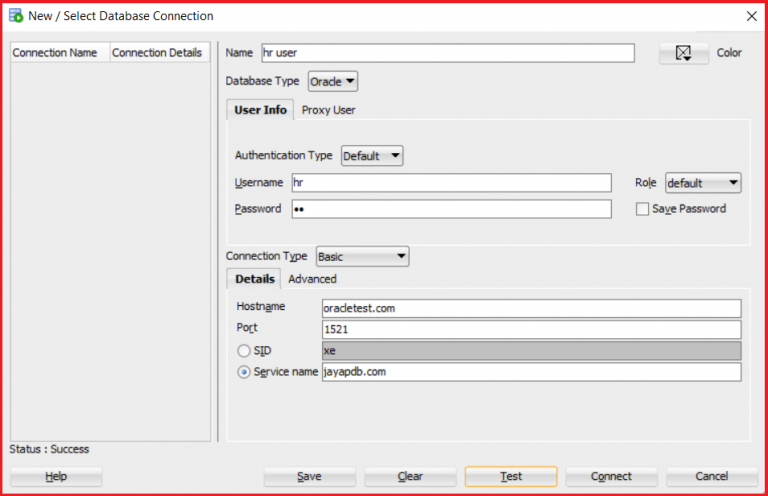Open the Role dropdown
The width and height of the screenshot is (768, 496).
point(703,183)
